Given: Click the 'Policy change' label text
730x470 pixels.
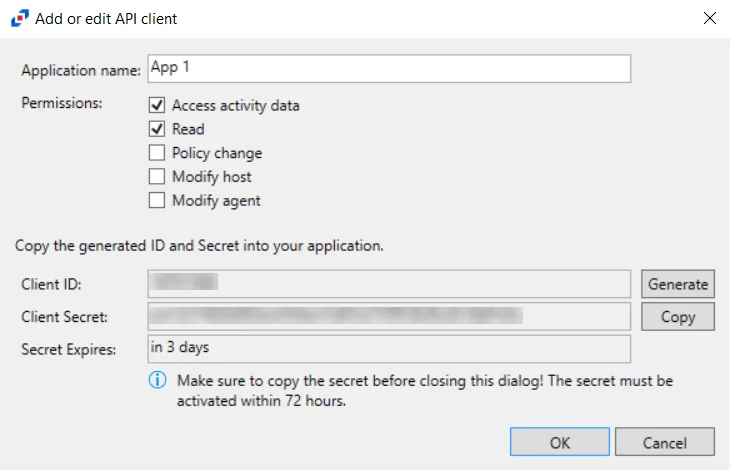Looking at the screenshot, I should 217,153.
